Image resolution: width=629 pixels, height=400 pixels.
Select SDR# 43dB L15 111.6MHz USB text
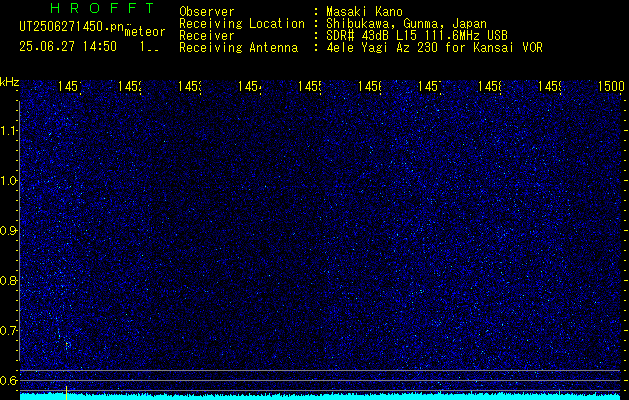417,36
